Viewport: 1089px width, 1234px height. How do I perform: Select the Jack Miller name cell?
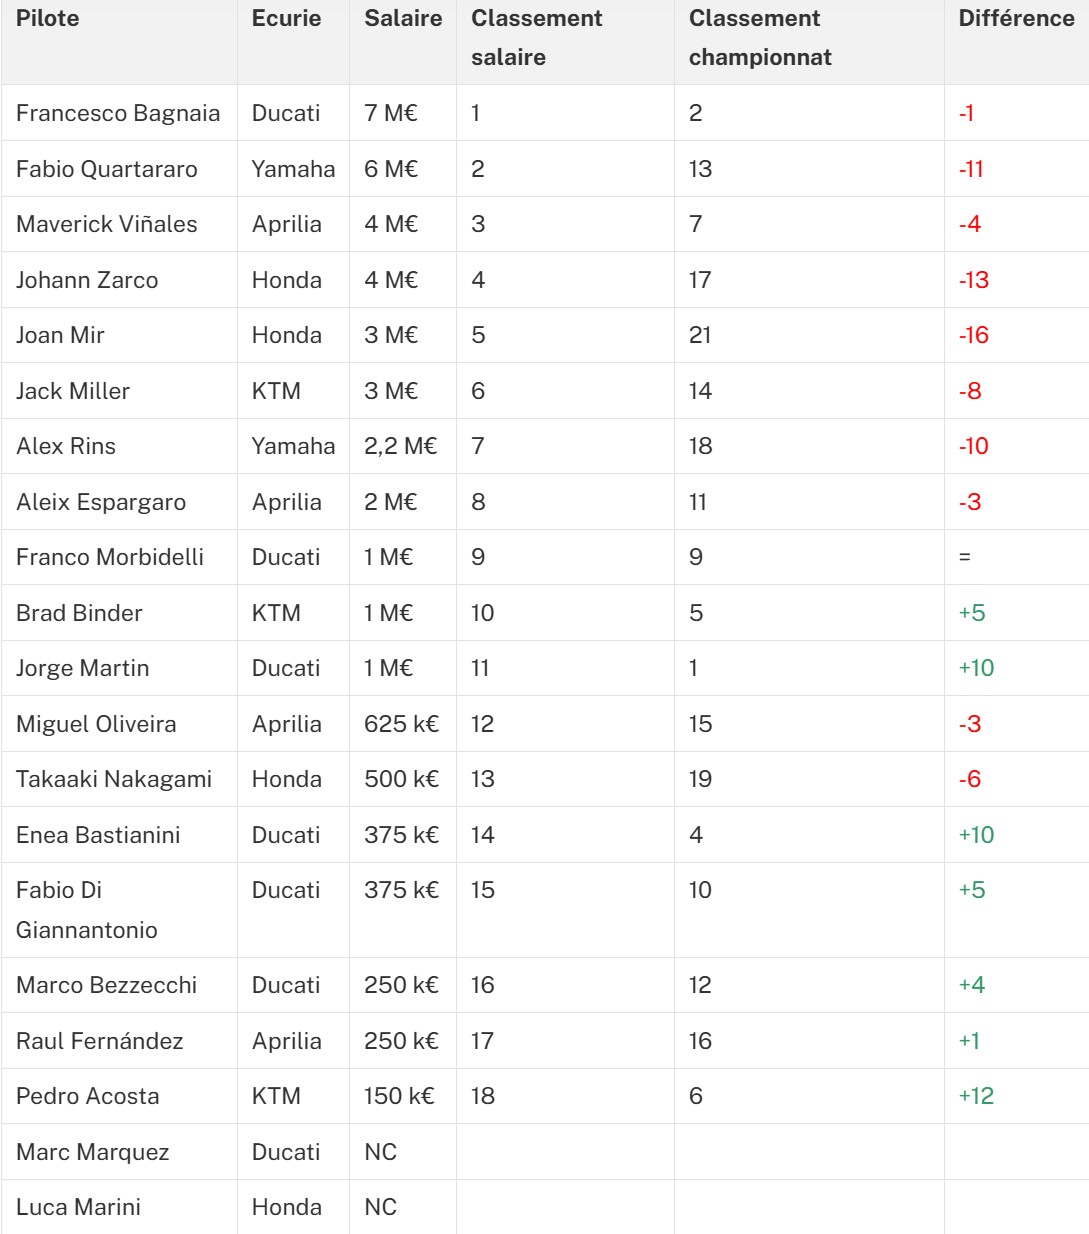click(x=73, y=391)
